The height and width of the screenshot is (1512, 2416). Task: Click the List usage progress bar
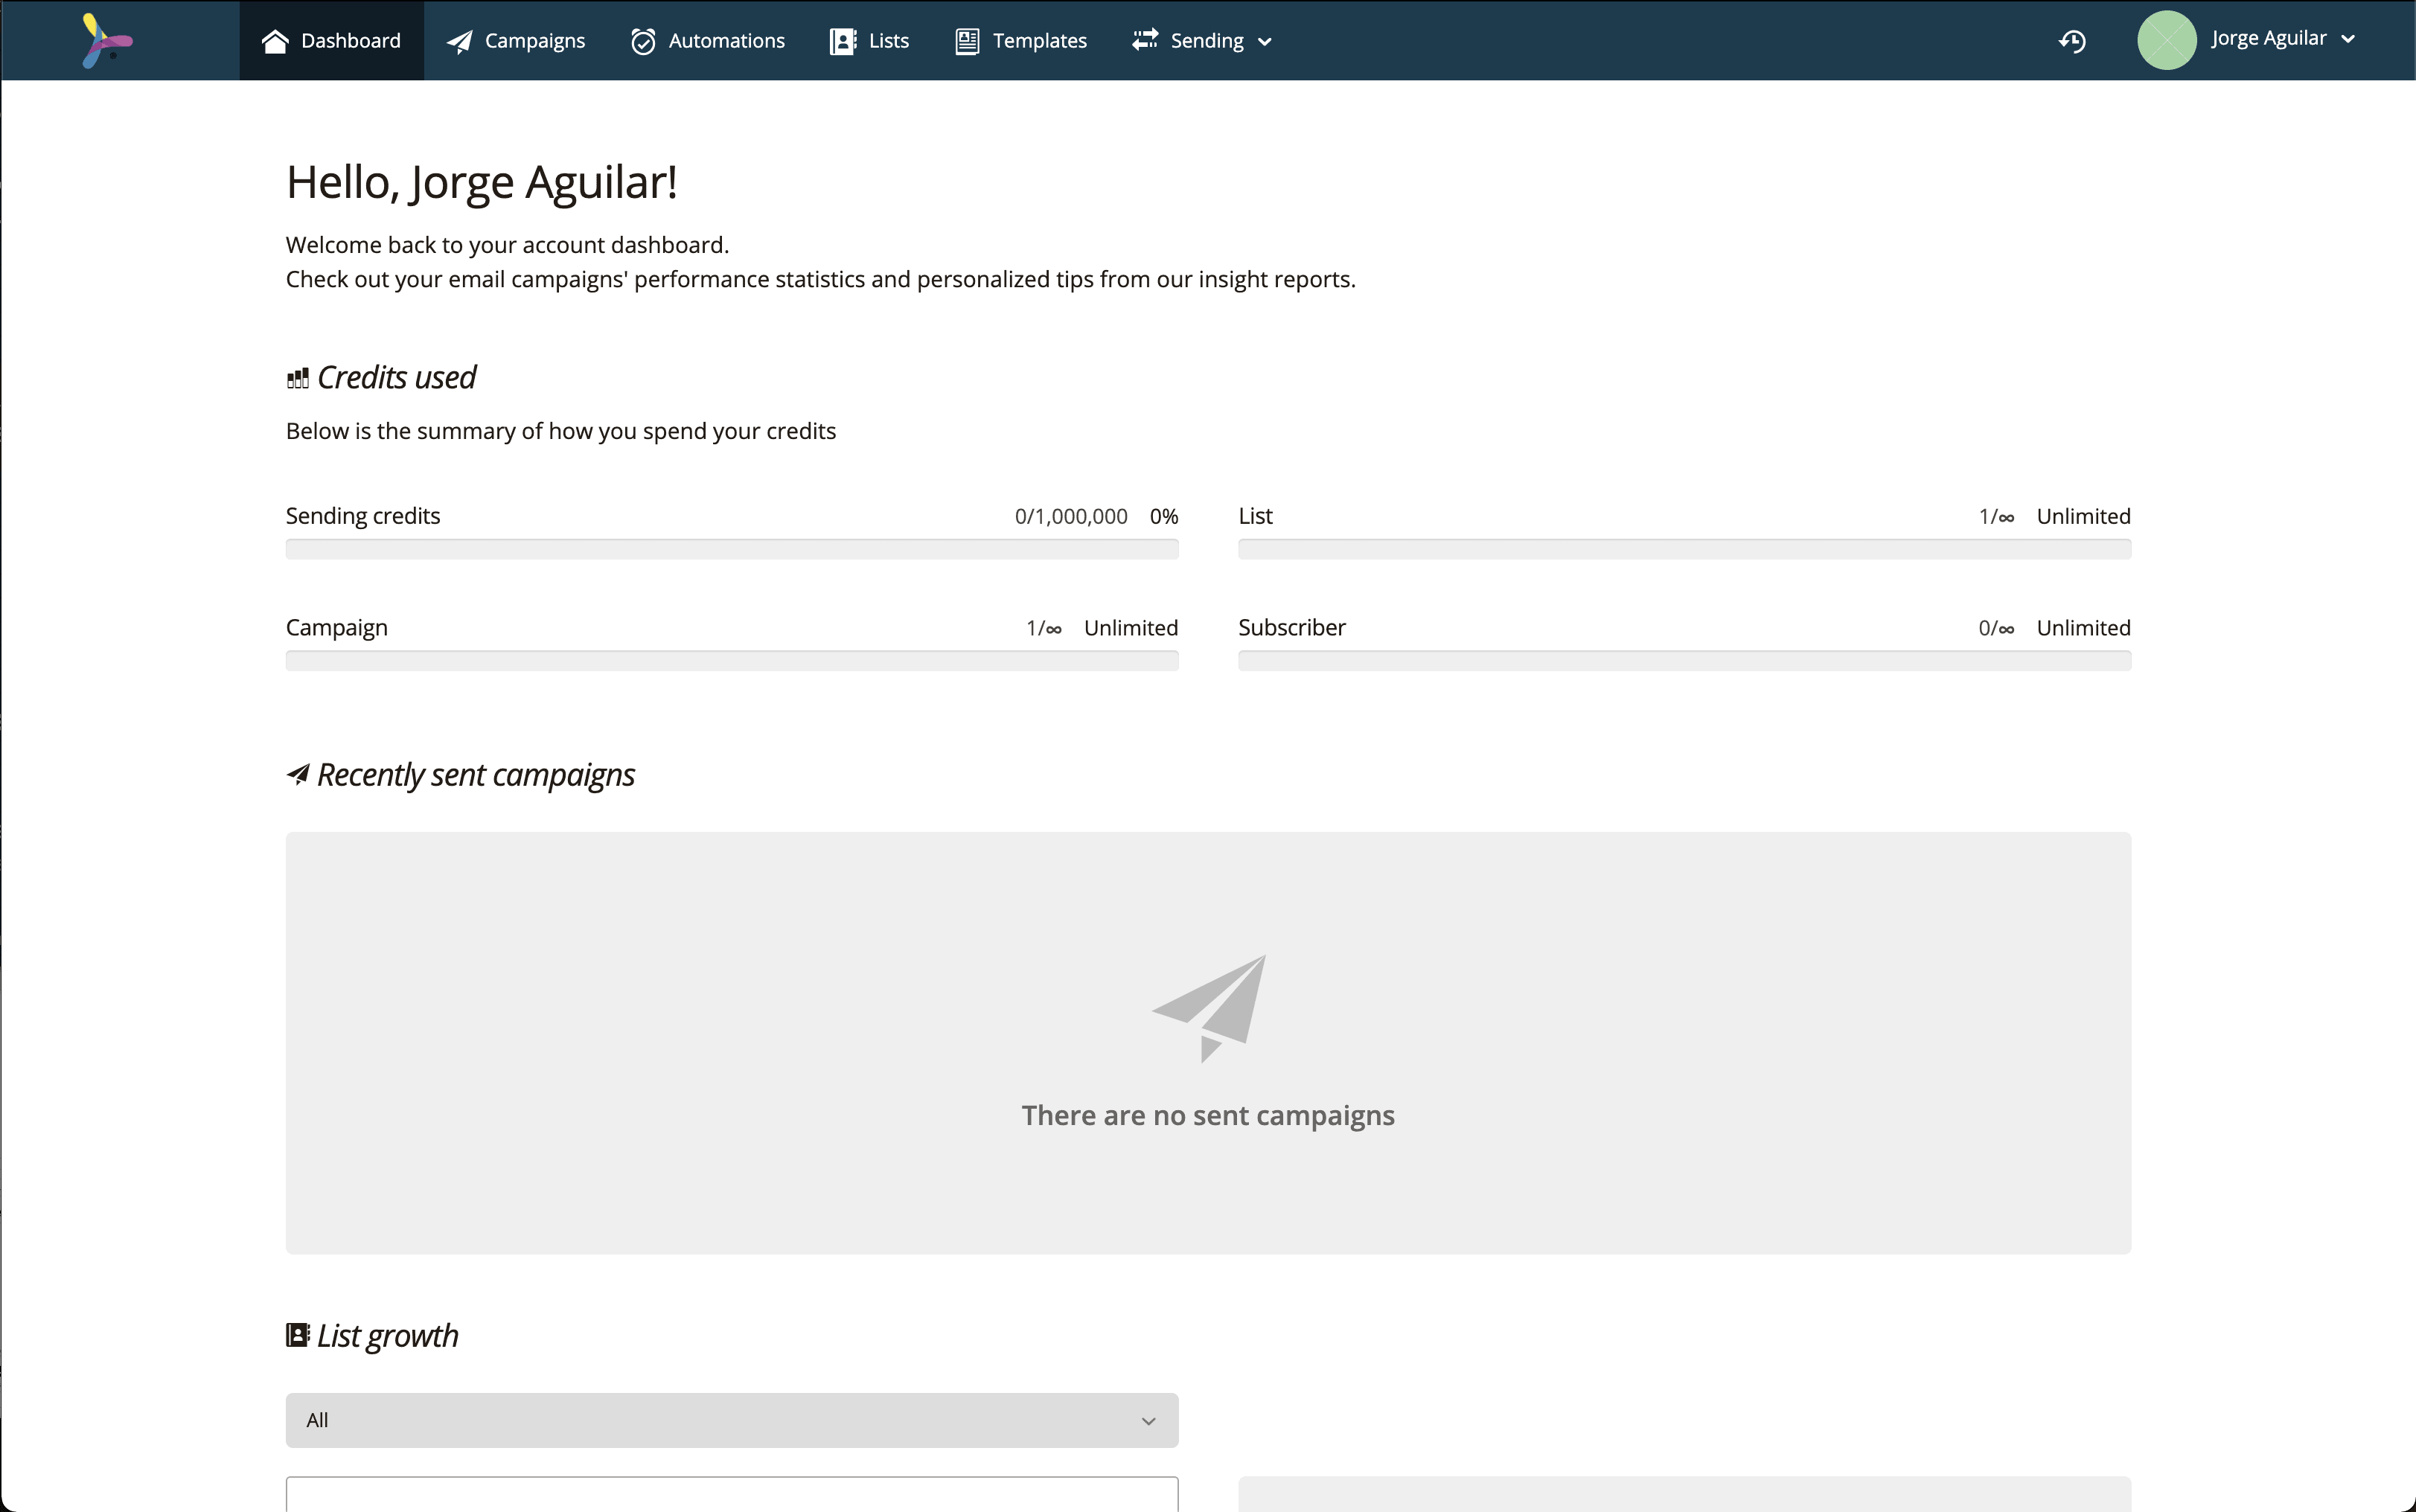(x=1684, y=549)
